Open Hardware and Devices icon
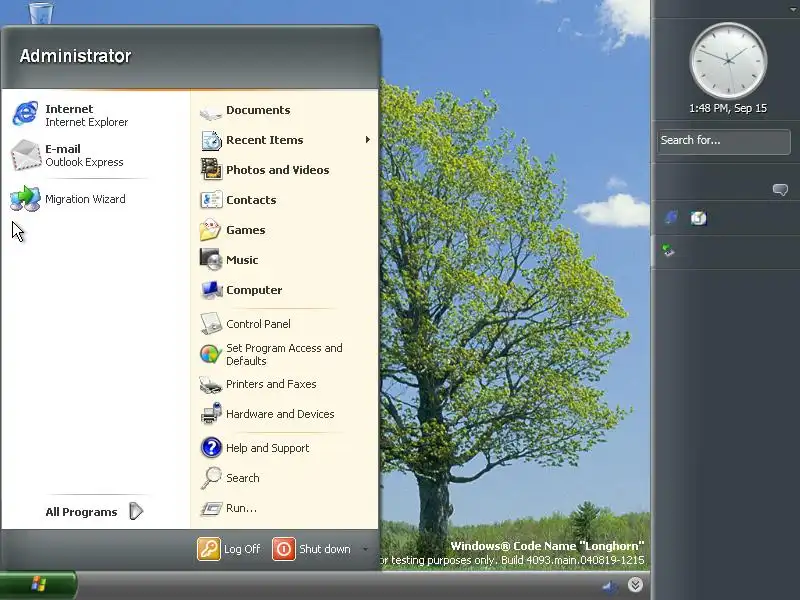800x600 pixels. tap(211, 414)
